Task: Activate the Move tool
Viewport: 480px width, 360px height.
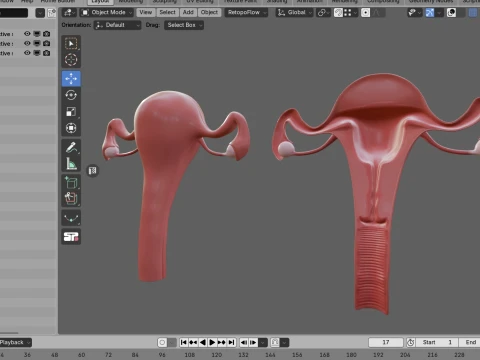Action: (71, 79)
